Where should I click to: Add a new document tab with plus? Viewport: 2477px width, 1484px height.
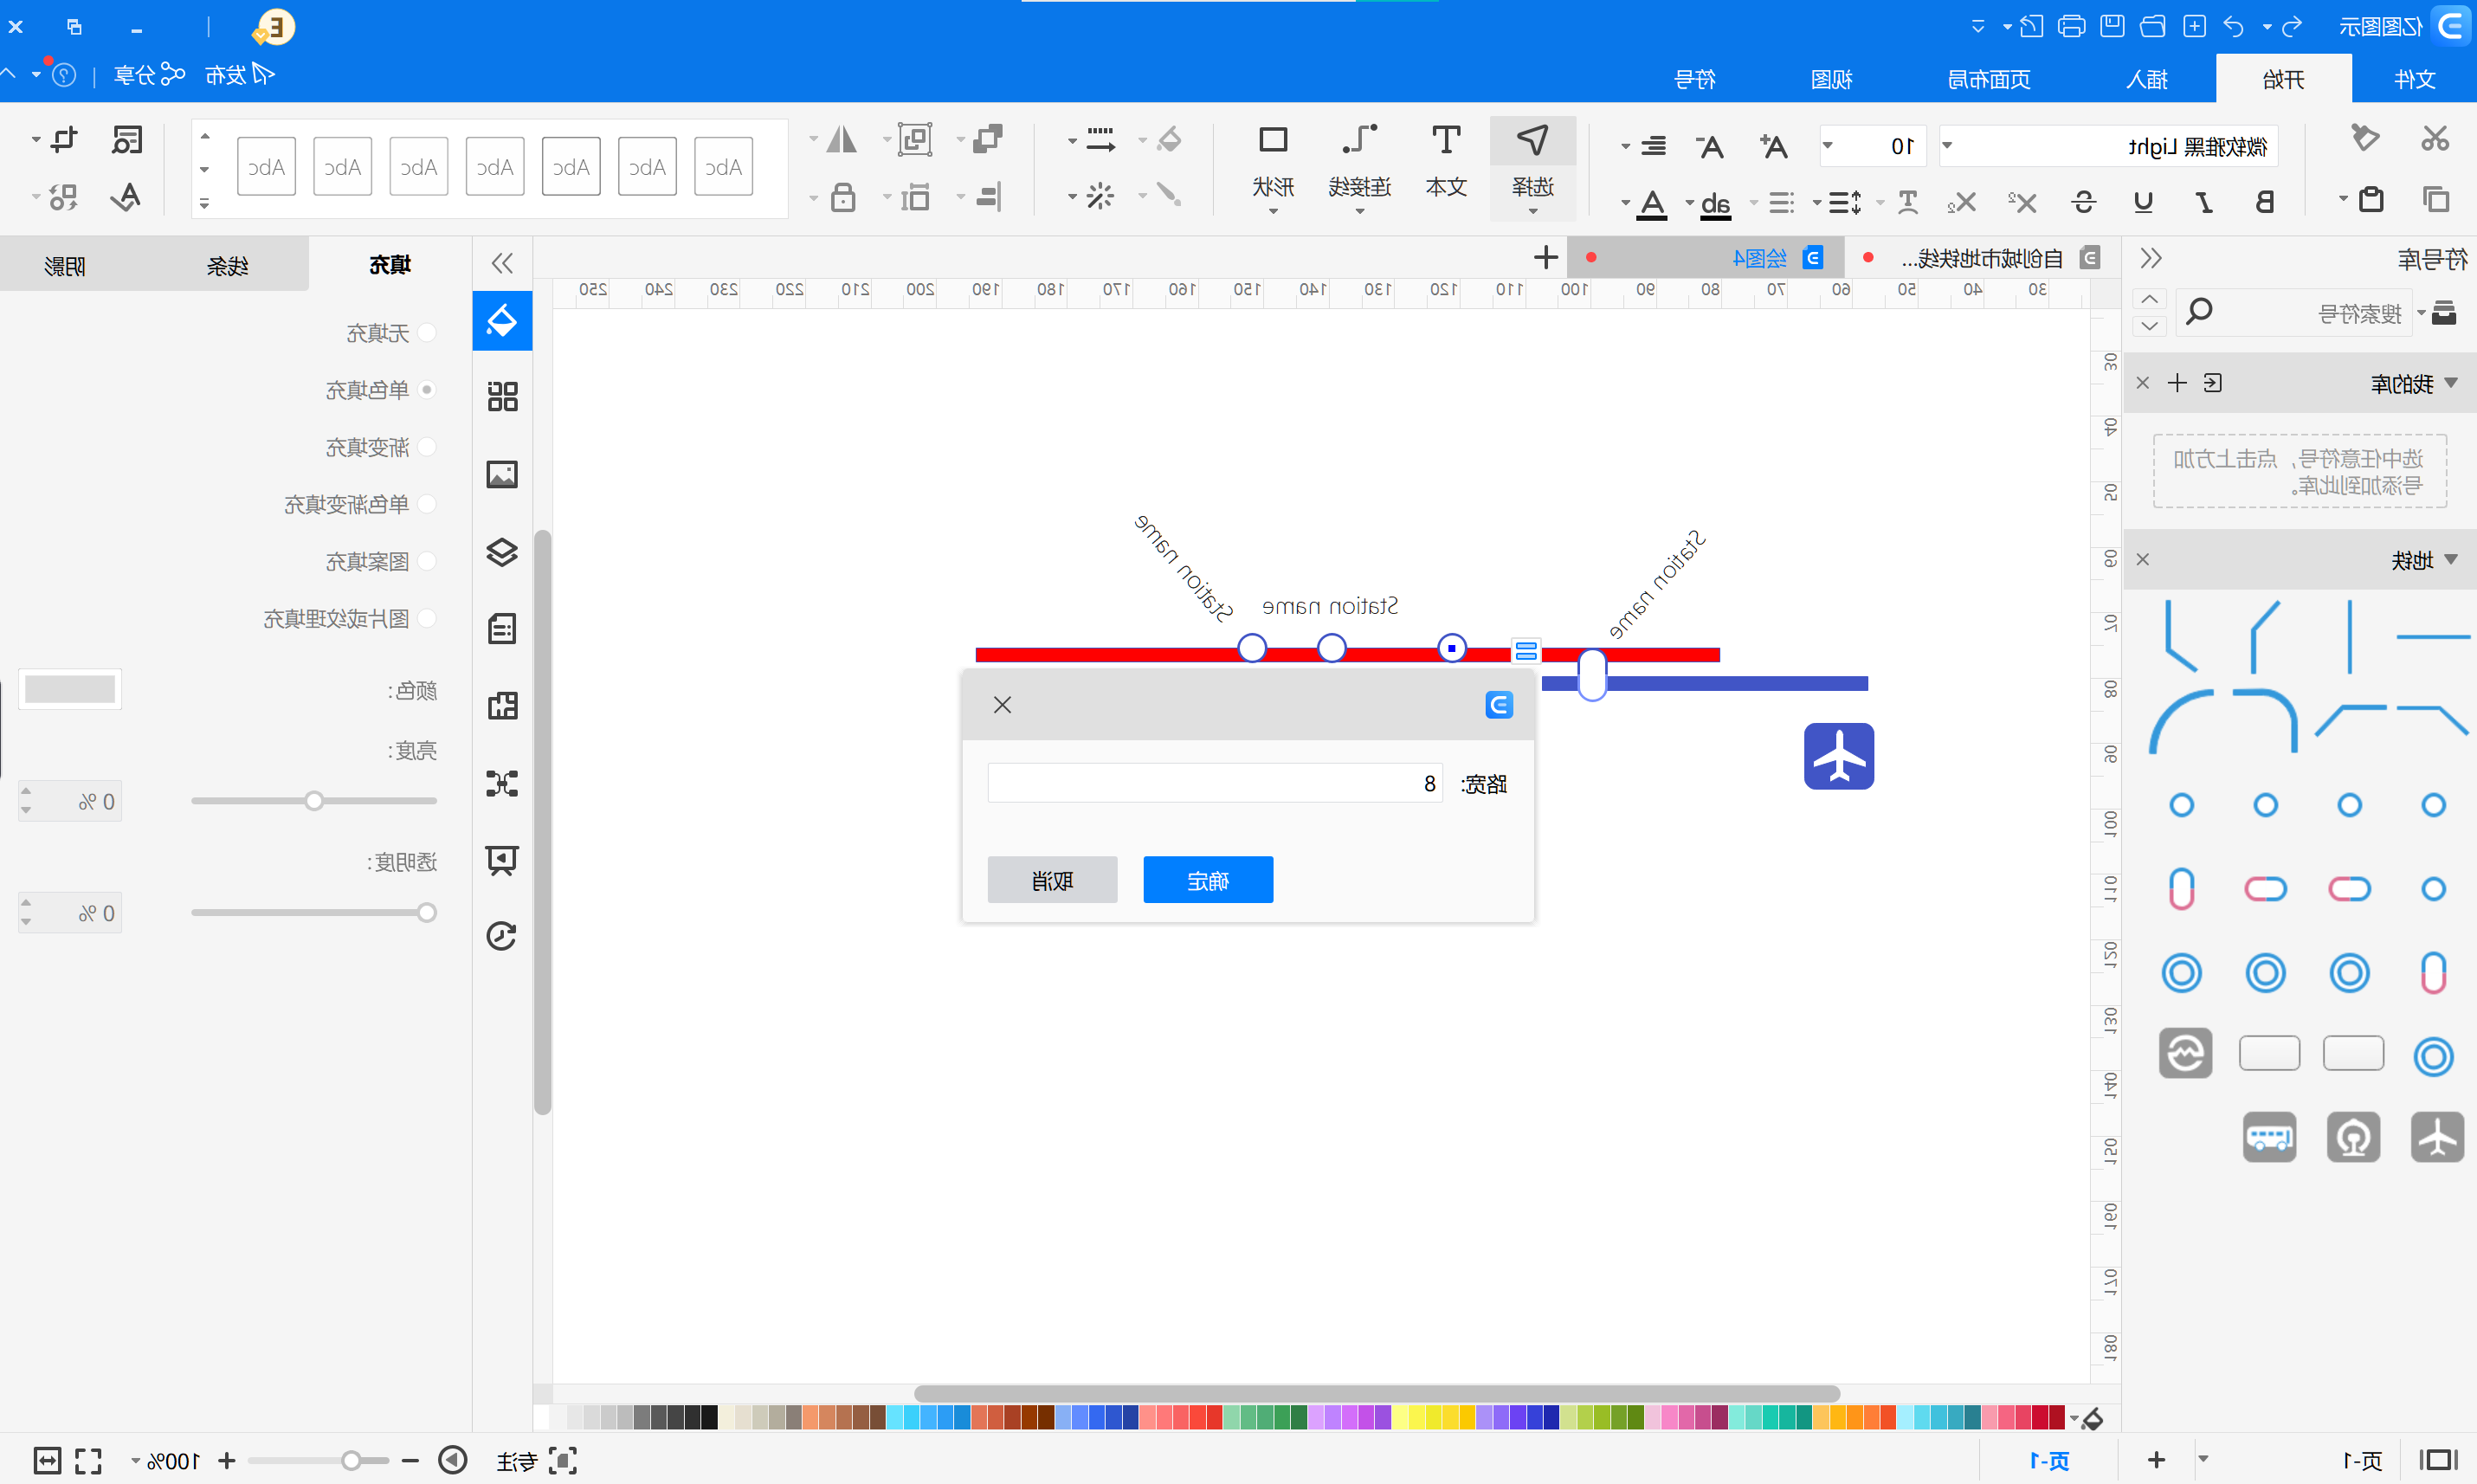1545,258
